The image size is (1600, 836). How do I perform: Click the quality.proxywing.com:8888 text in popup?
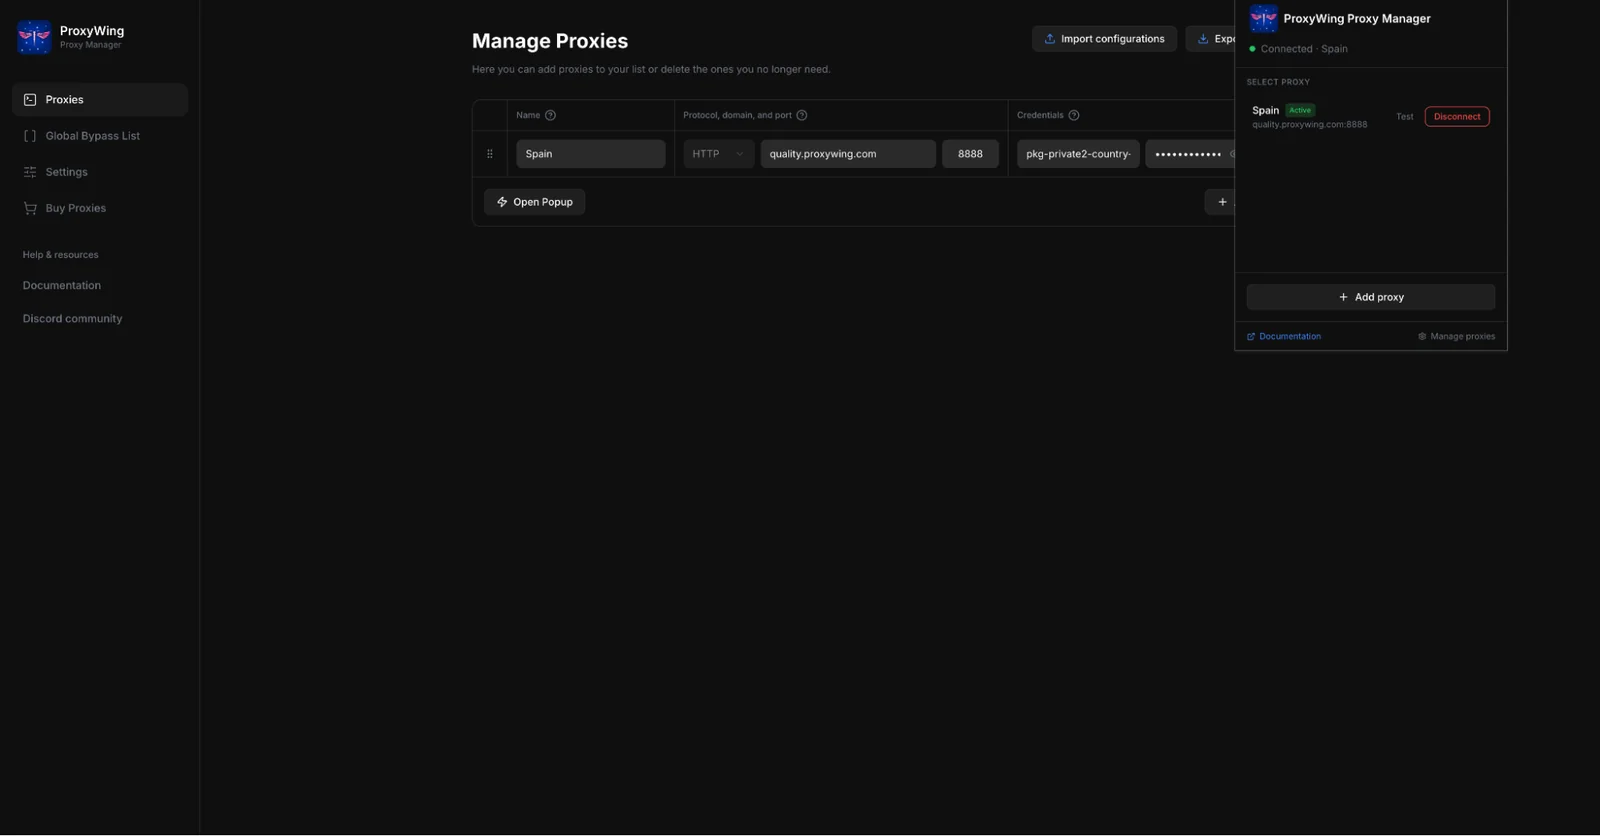1309,125
